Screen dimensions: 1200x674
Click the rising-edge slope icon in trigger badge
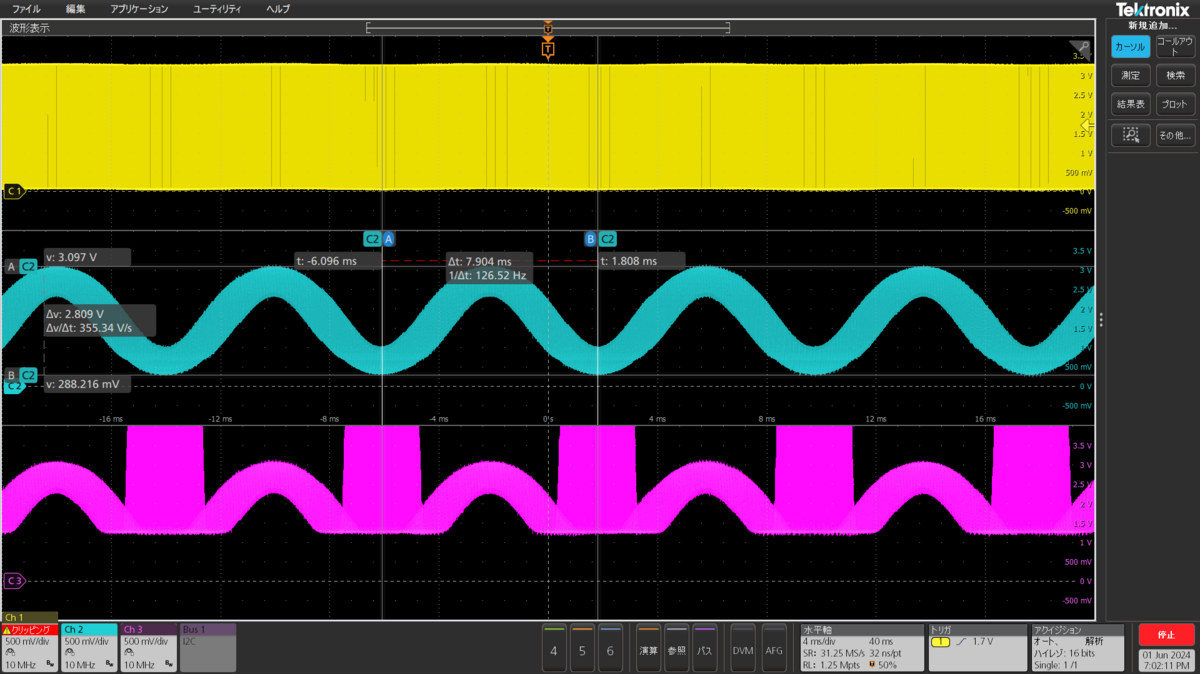(x=959, y=641)
